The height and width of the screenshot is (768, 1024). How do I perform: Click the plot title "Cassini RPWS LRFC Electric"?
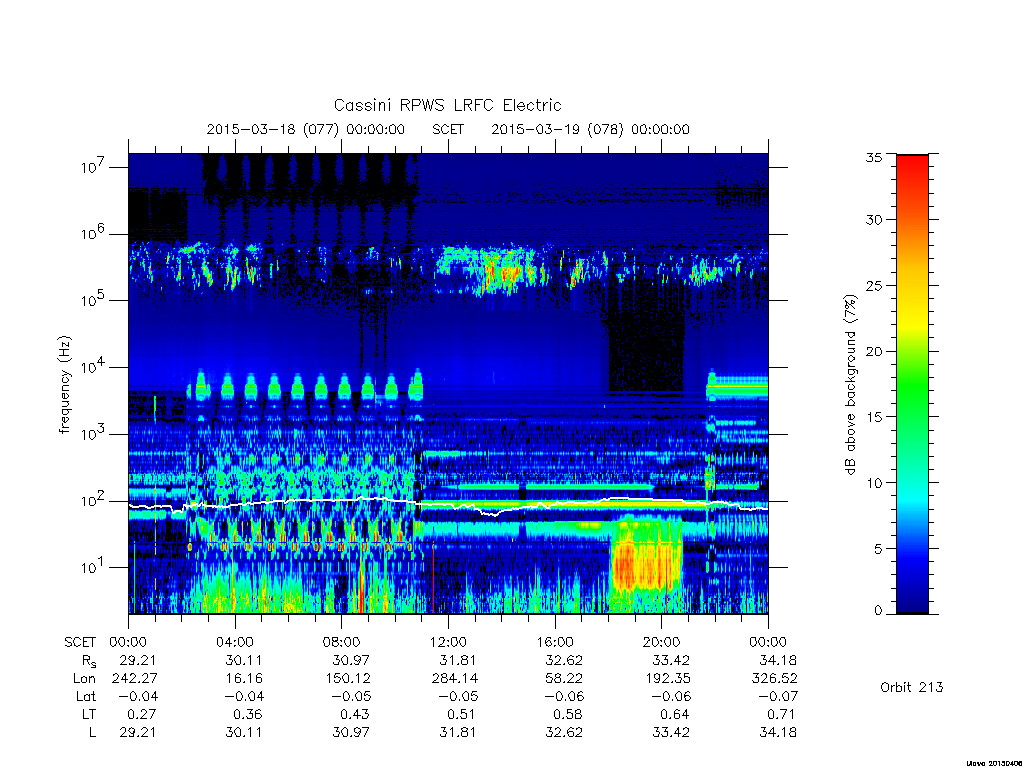447,105
